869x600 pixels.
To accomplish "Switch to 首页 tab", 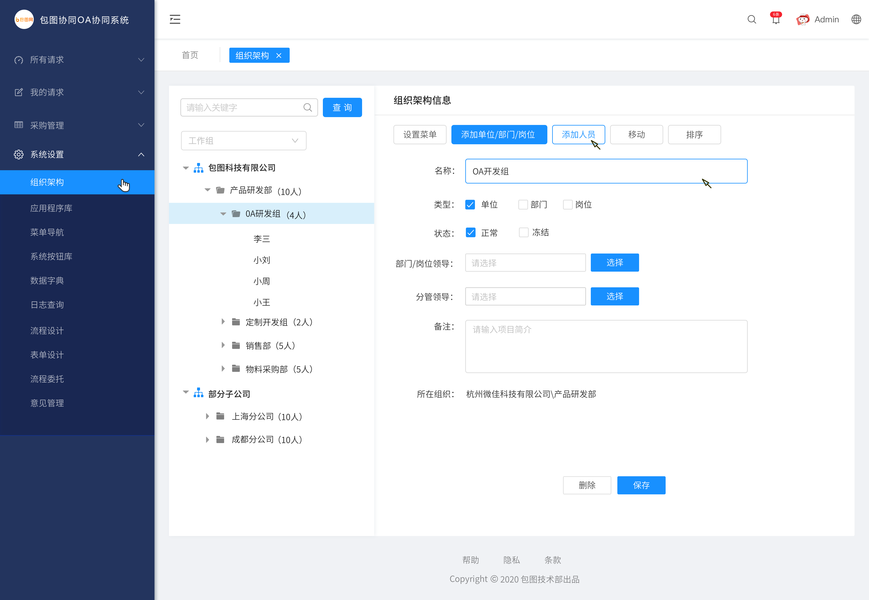I will coord(190,55).
